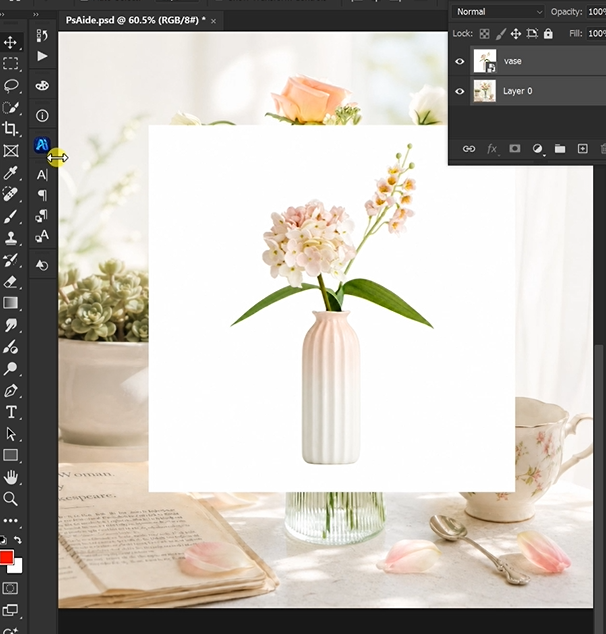Open the blue AI plugin panel icon

[x=42, y=145]
